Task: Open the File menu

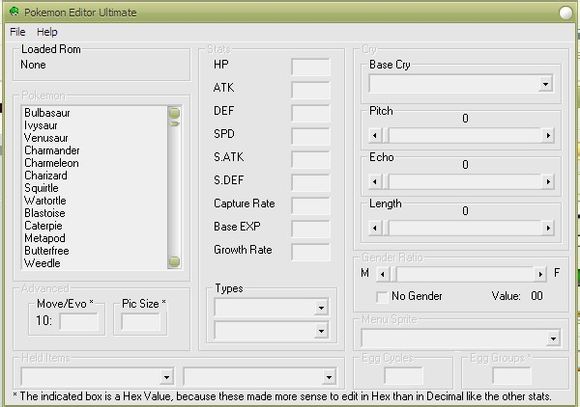Action: click(x=17, y=32)
